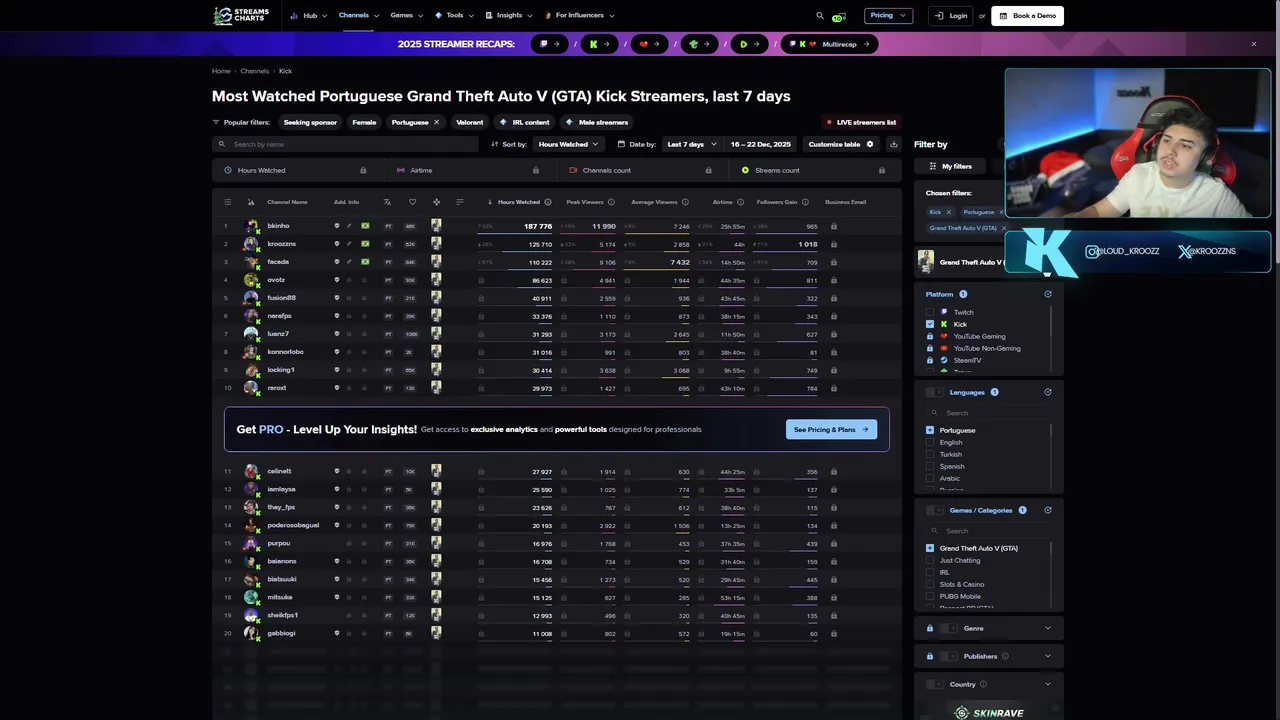The width and height of the screenshot is (1280, 720).
Task: Check the English language checkbox
Action: point(930,442)
